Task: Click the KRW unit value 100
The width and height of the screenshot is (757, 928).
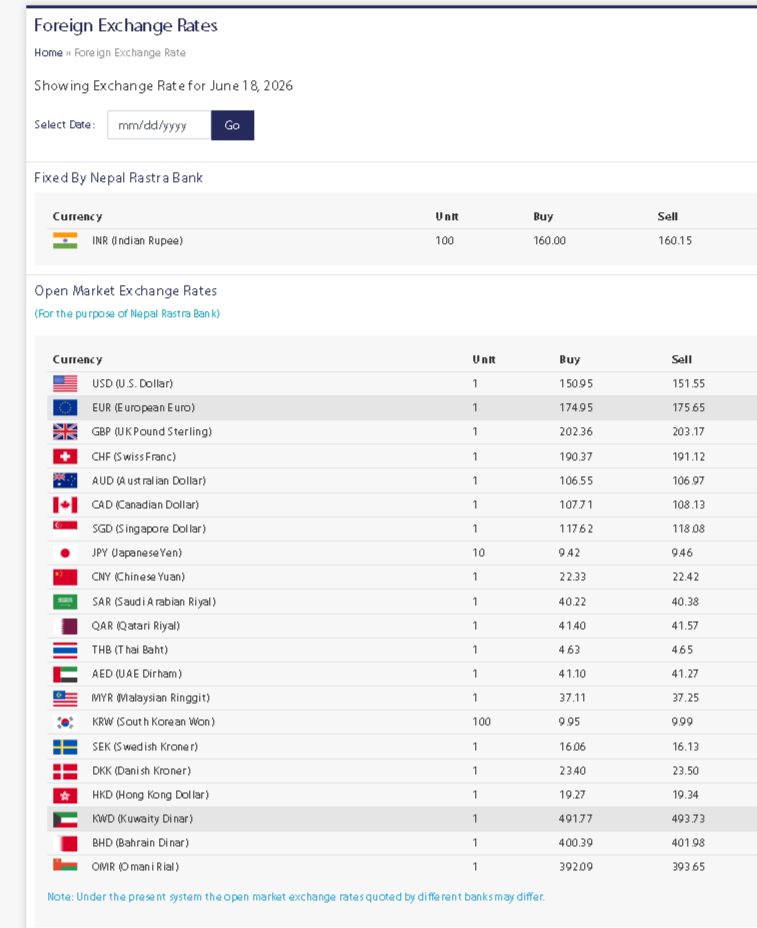Action: point(481,721)
